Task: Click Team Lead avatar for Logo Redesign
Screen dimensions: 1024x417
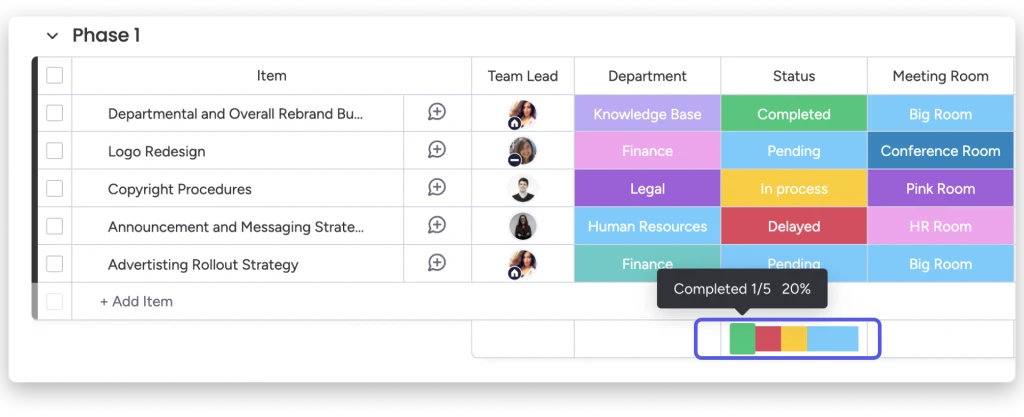Action: tap(522, 151)
